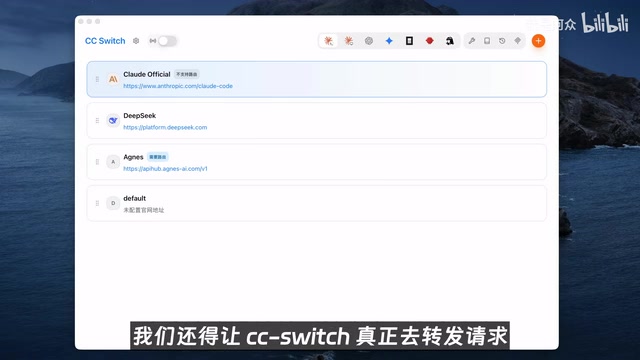The image size is (640, 360).
Task: Click the 未配置官网地址 text
Action: (144, 210)
